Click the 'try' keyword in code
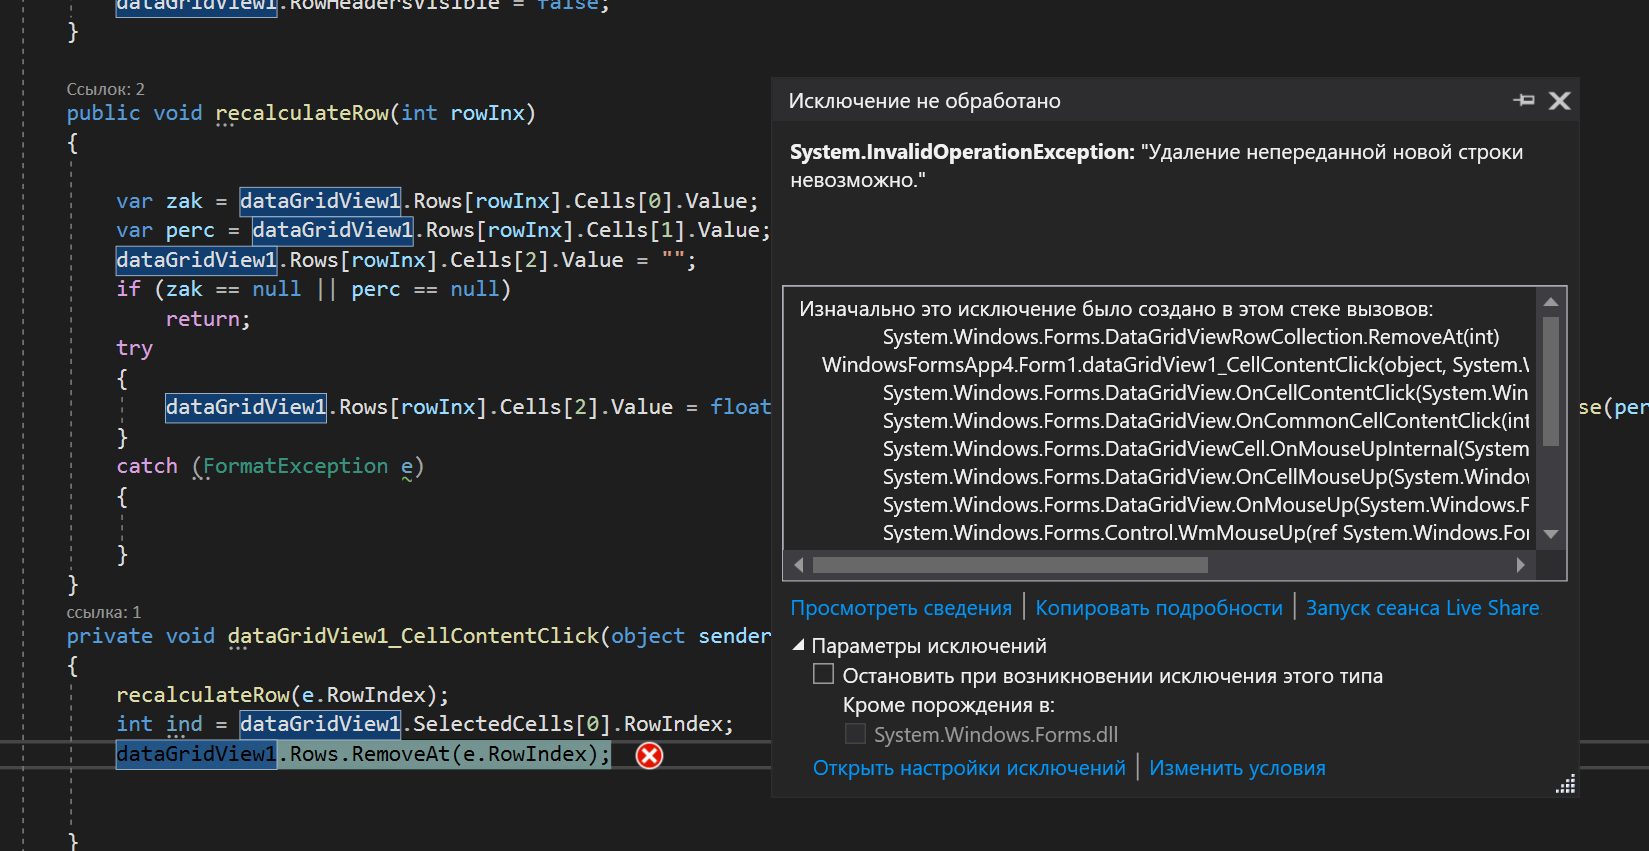The width and height of the screenshot is (1649, 851). [134, 348]
